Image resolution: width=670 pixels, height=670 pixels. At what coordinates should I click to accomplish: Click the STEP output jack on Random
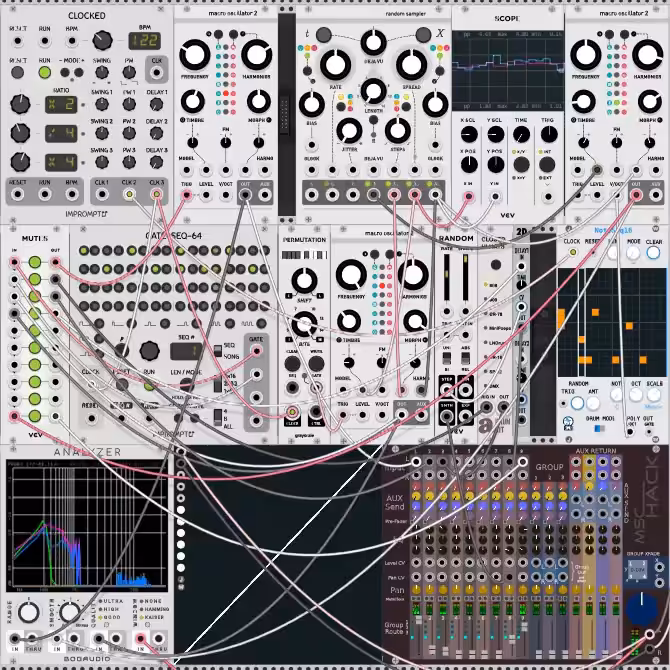[447, 390]
